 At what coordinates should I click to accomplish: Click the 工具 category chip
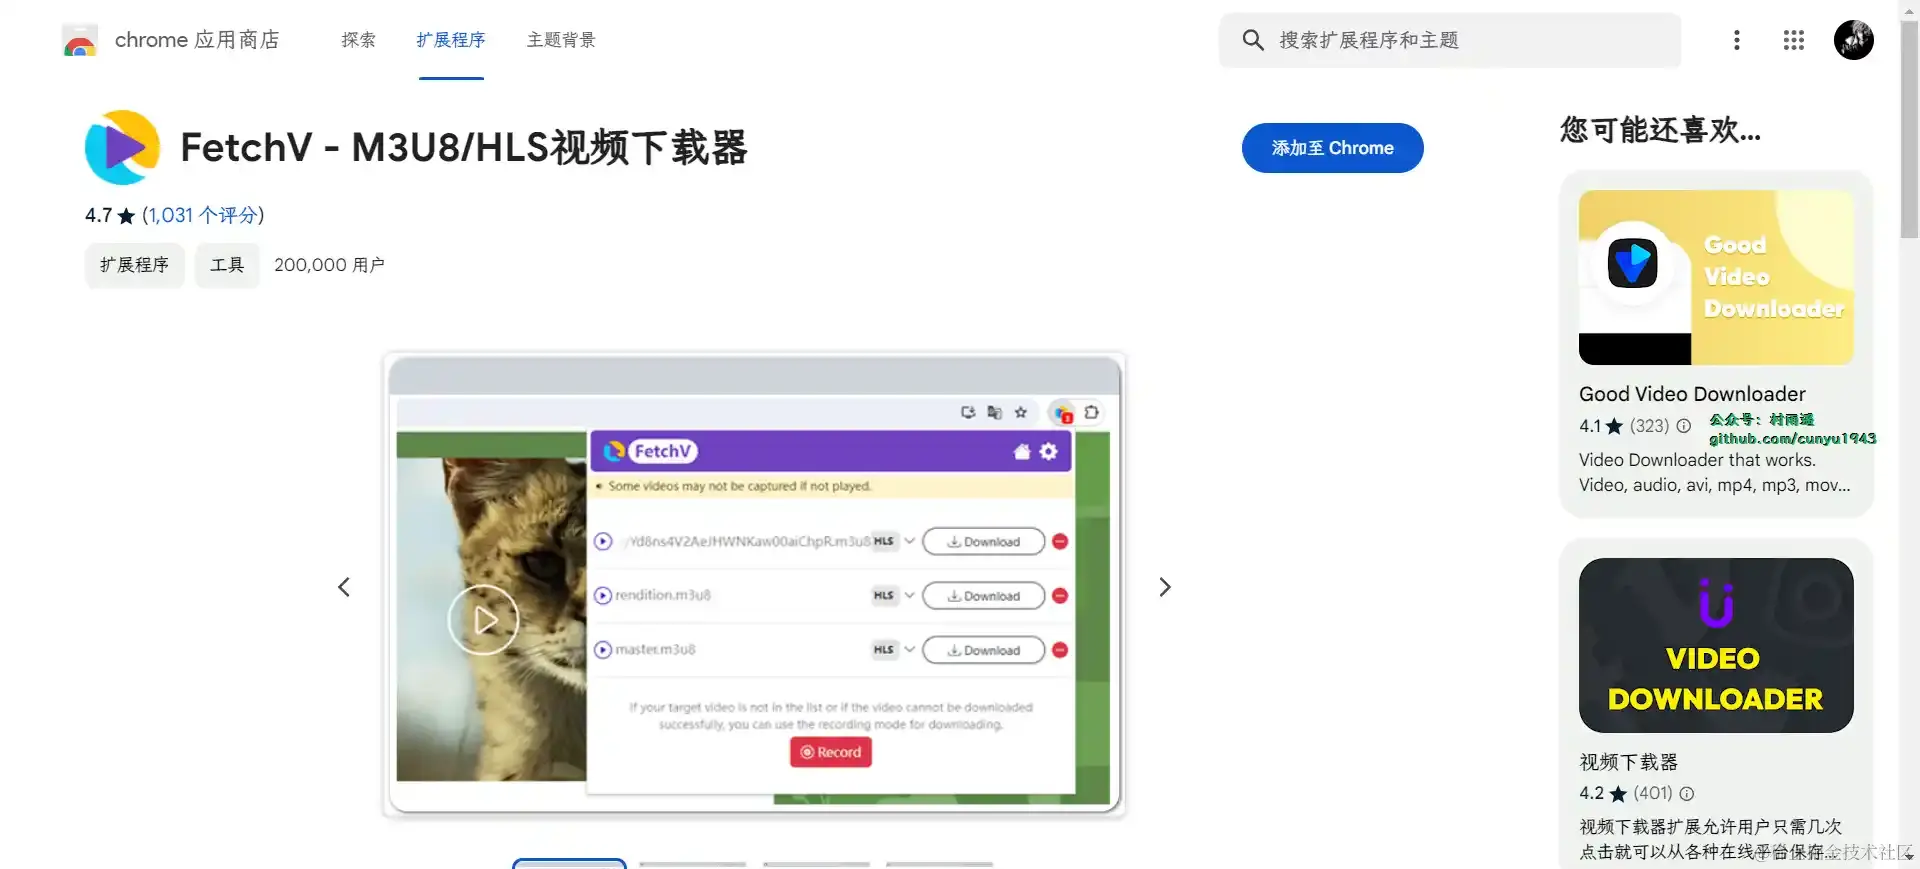point(227,265)
